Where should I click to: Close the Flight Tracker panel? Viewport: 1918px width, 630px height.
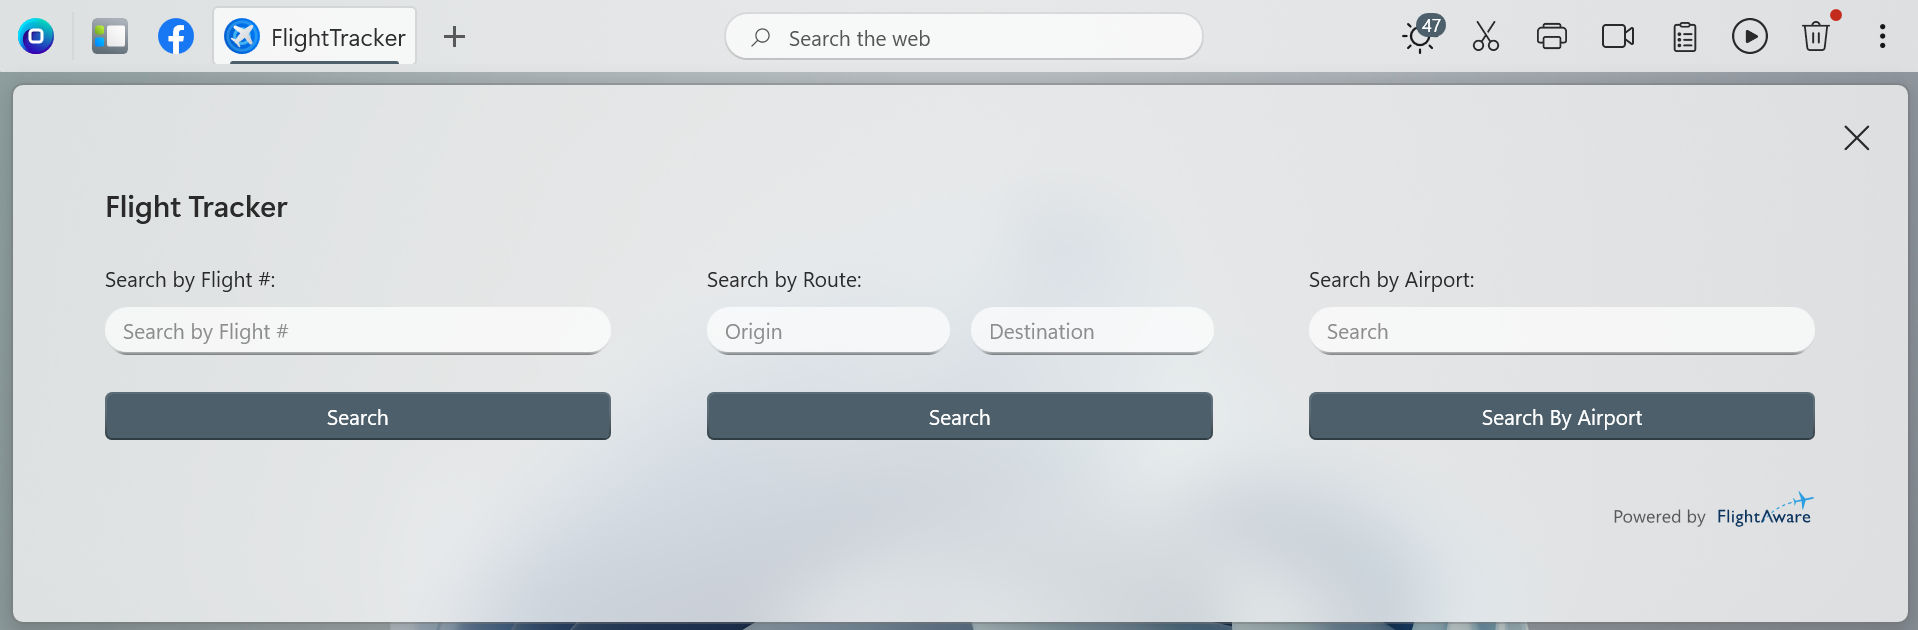(1857, 138)
